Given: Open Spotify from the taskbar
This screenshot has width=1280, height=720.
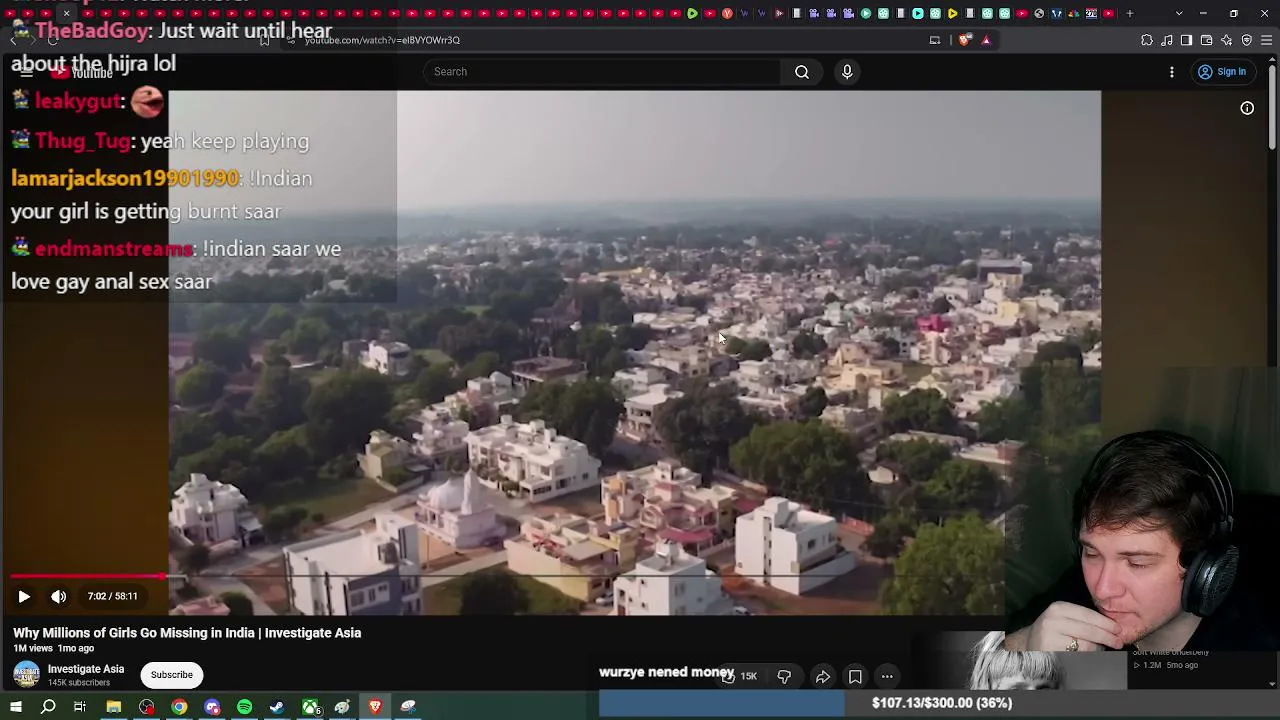Looking at the screenshot, I should [x=245, y=707].
